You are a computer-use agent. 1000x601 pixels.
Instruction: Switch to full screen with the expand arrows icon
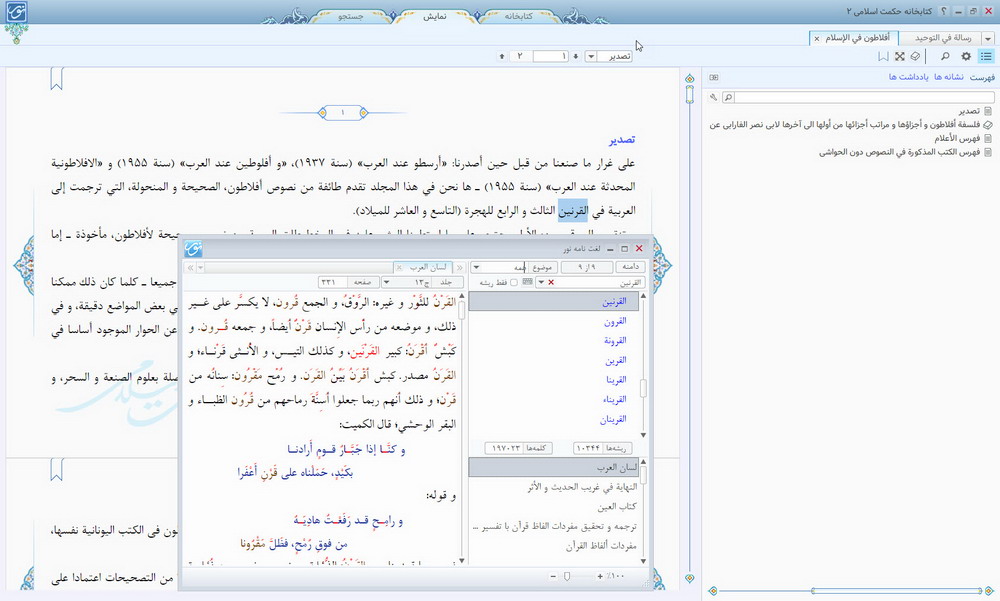coord(899,56)
